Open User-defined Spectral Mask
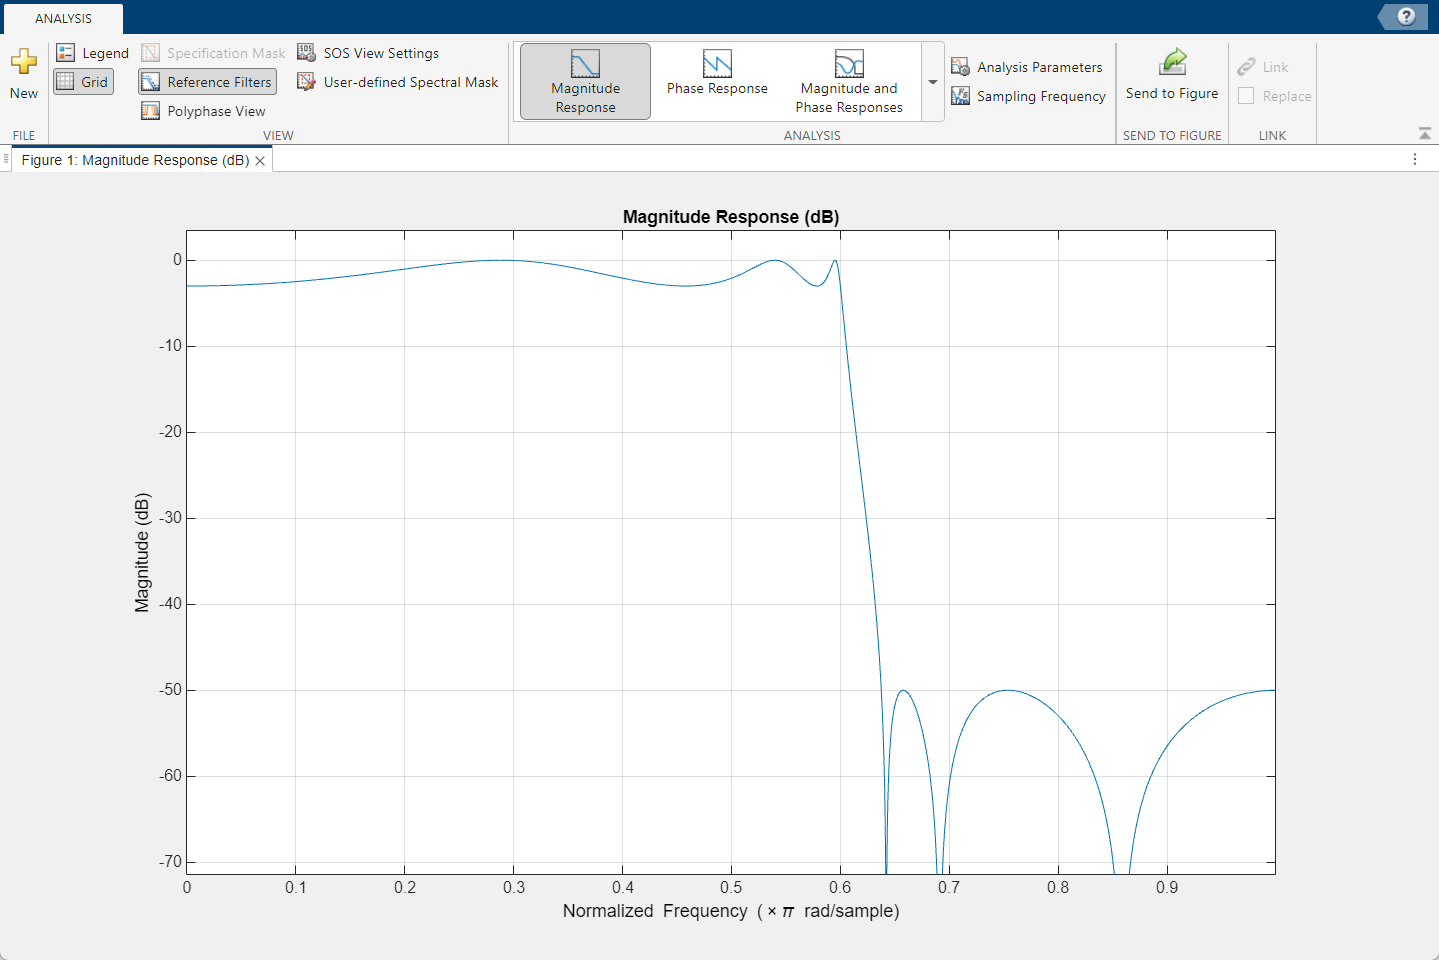The height and width of the screenshot is (960, 1439). [x=397, y=82]
